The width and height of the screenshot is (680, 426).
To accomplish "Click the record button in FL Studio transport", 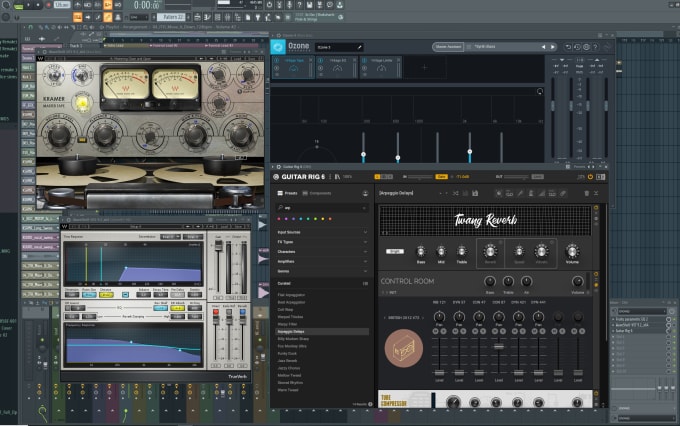I will click(x=48, y=5).
